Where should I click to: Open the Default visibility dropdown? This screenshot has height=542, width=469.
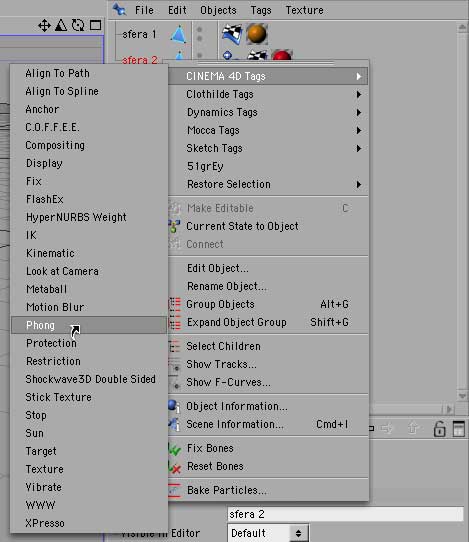[x=268, y=533]
